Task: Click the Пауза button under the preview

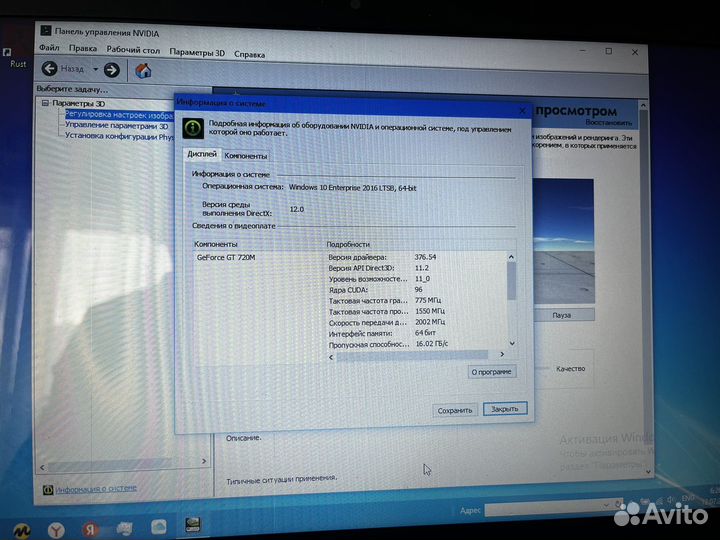Action: (x=562, y=315)
